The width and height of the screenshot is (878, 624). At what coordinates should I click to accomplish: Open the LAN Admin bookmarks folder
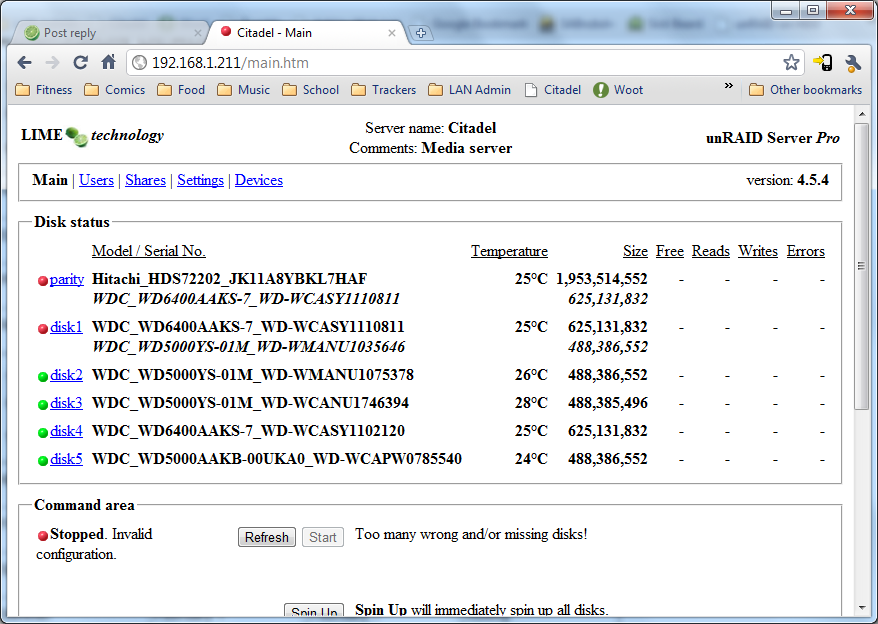pyautogui.click(x=470, y=90)
